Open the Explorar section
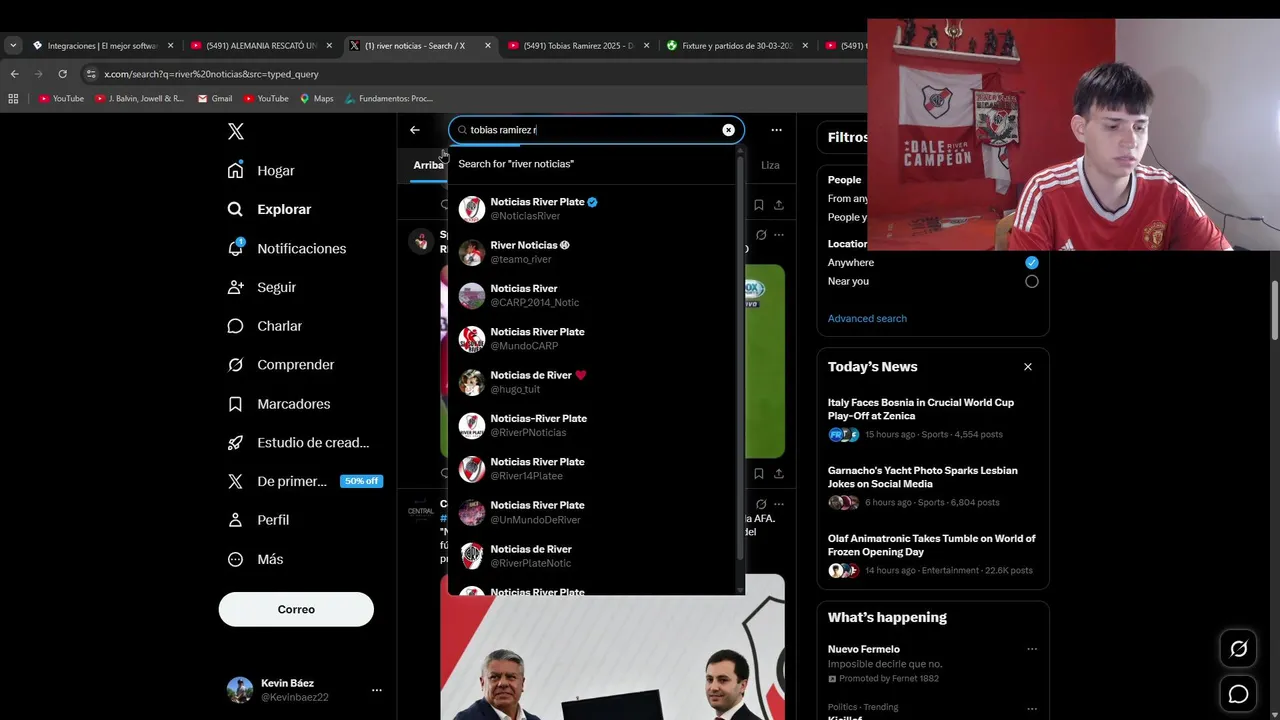Viewport: 1280px width, 720px height. coord(269,210)
